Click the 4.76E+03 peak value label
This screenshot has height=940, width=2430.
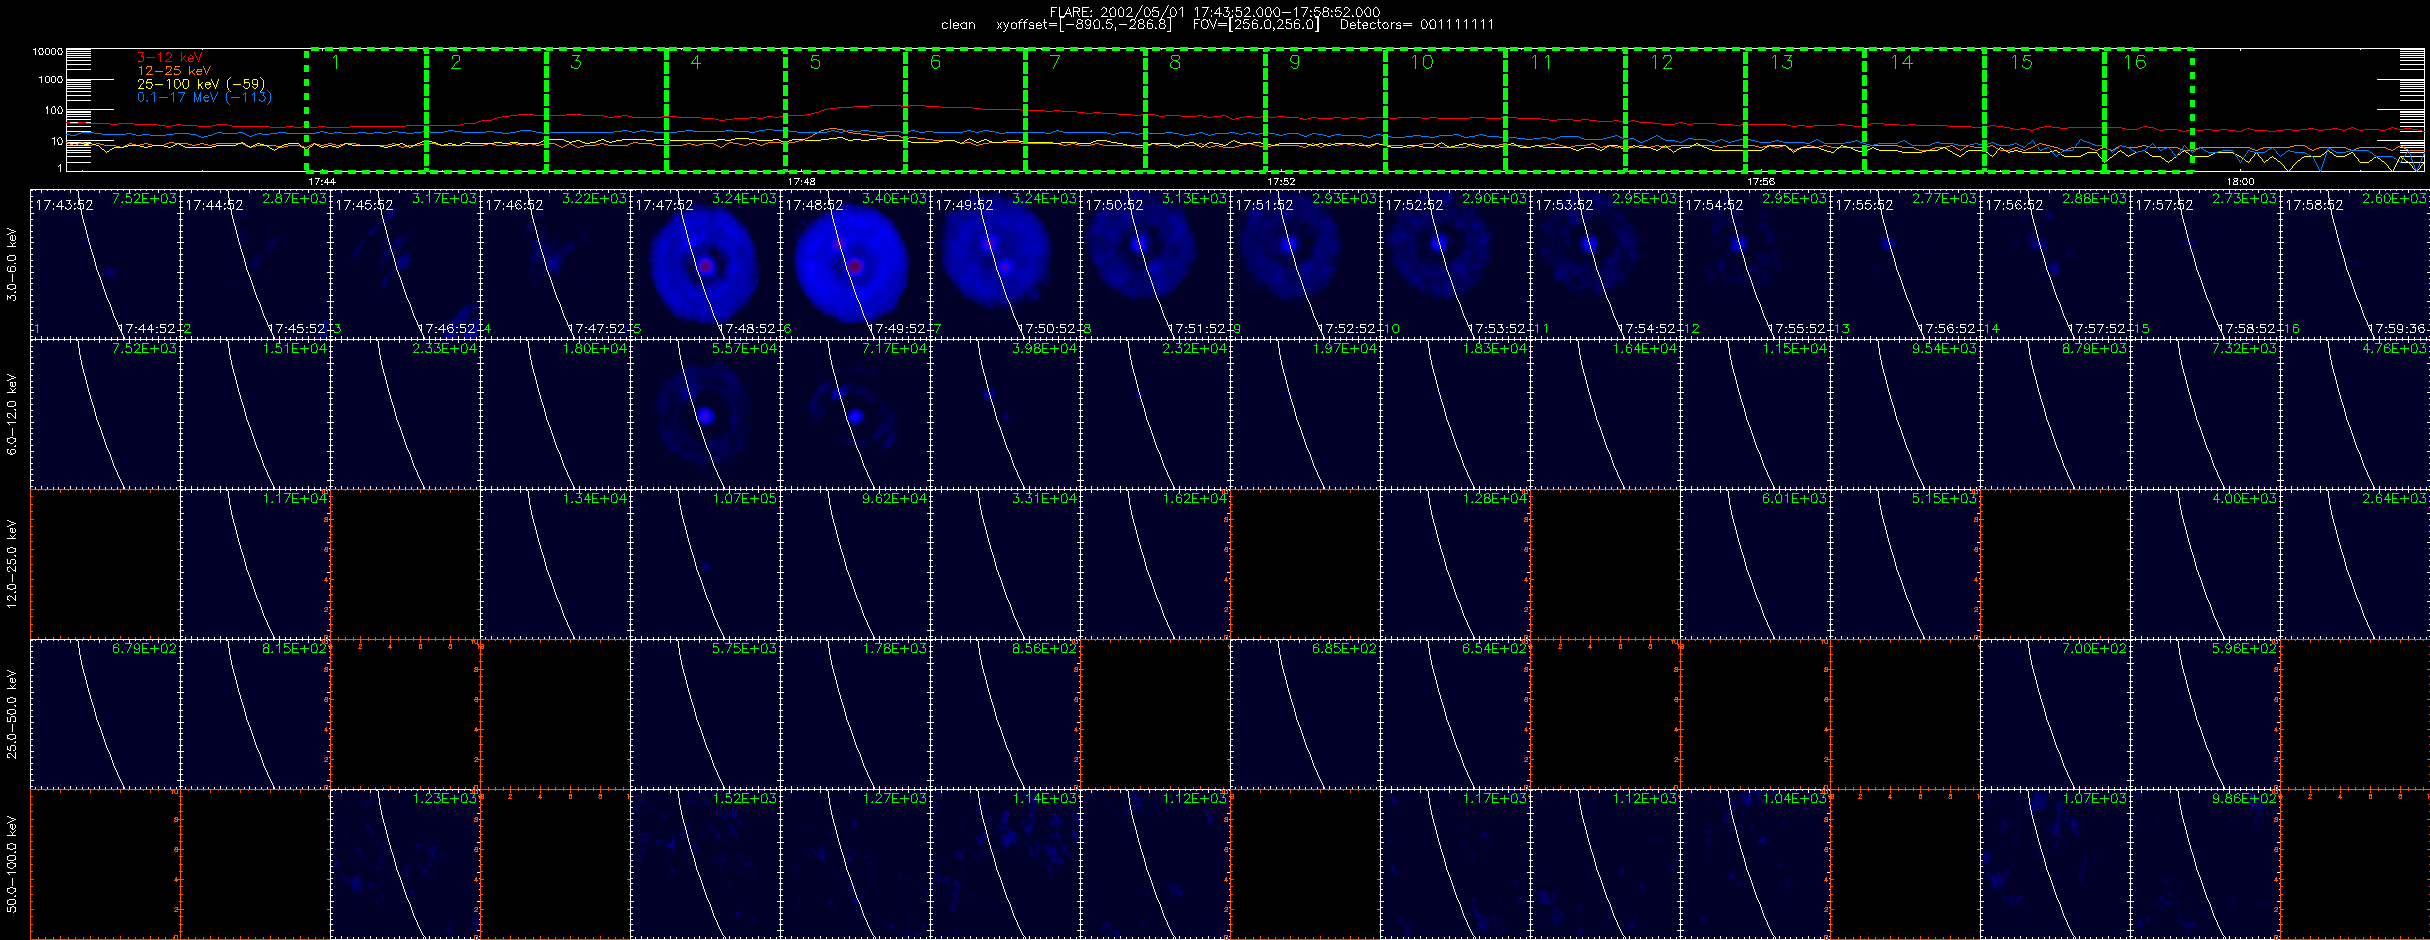pyautogui.click(x=2394, y=349)
